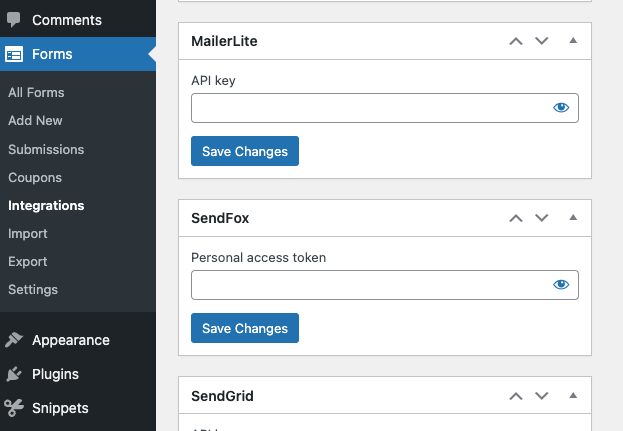Open the Export page
The width and height of the screenshot is (623, 431).
(28, 261)
